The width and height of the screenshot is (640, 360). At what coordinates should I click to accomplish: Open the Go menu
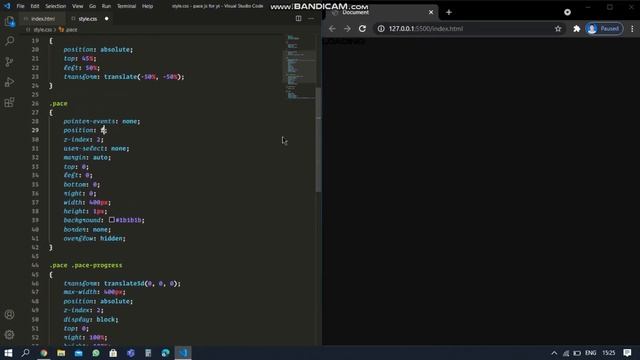click(x=93, y=6)
